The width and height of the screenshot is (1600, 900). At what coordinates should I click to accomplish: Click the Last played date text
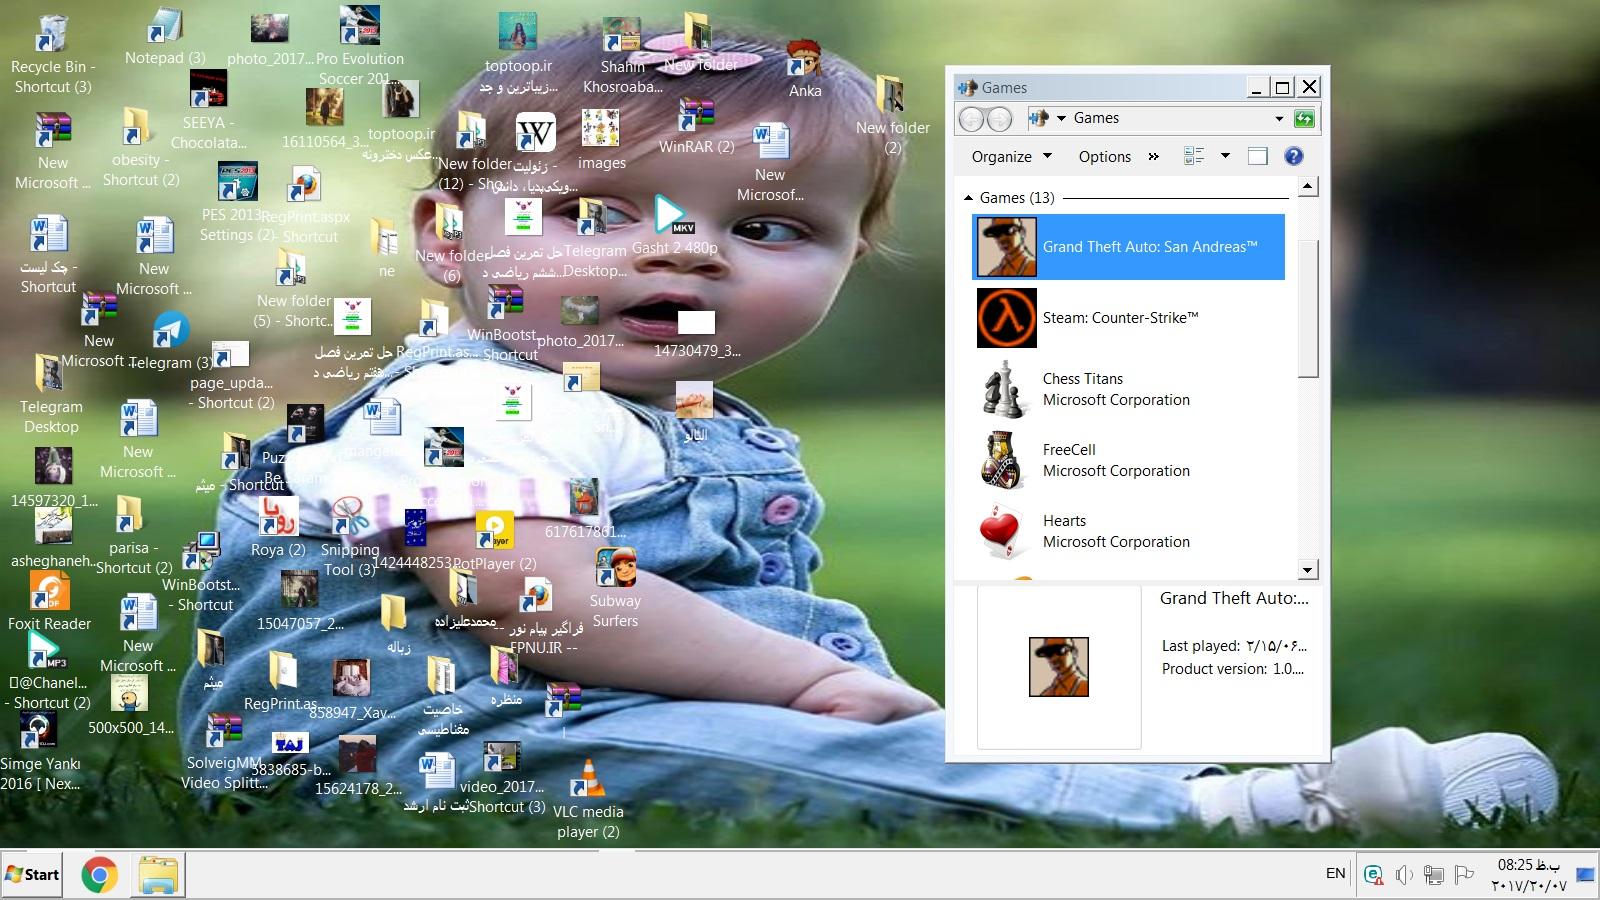coord(1234,646)
